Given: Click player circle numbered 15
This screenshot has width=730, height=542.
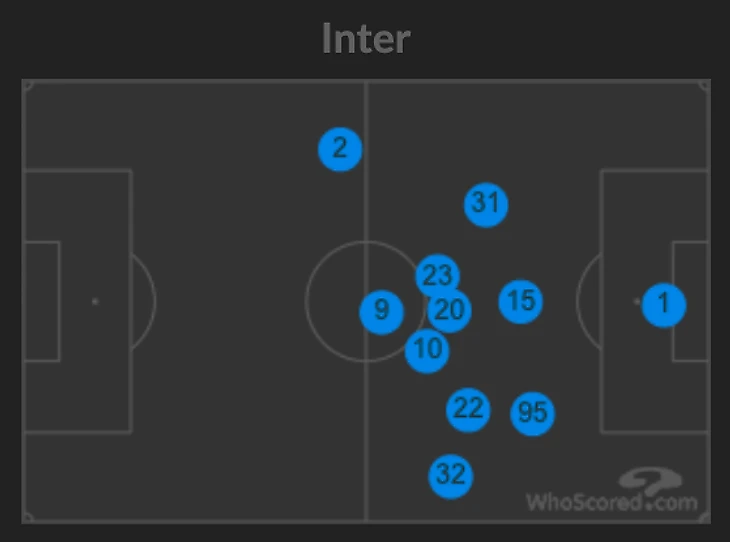Looking at the screenshot, I should coord(521,301).
